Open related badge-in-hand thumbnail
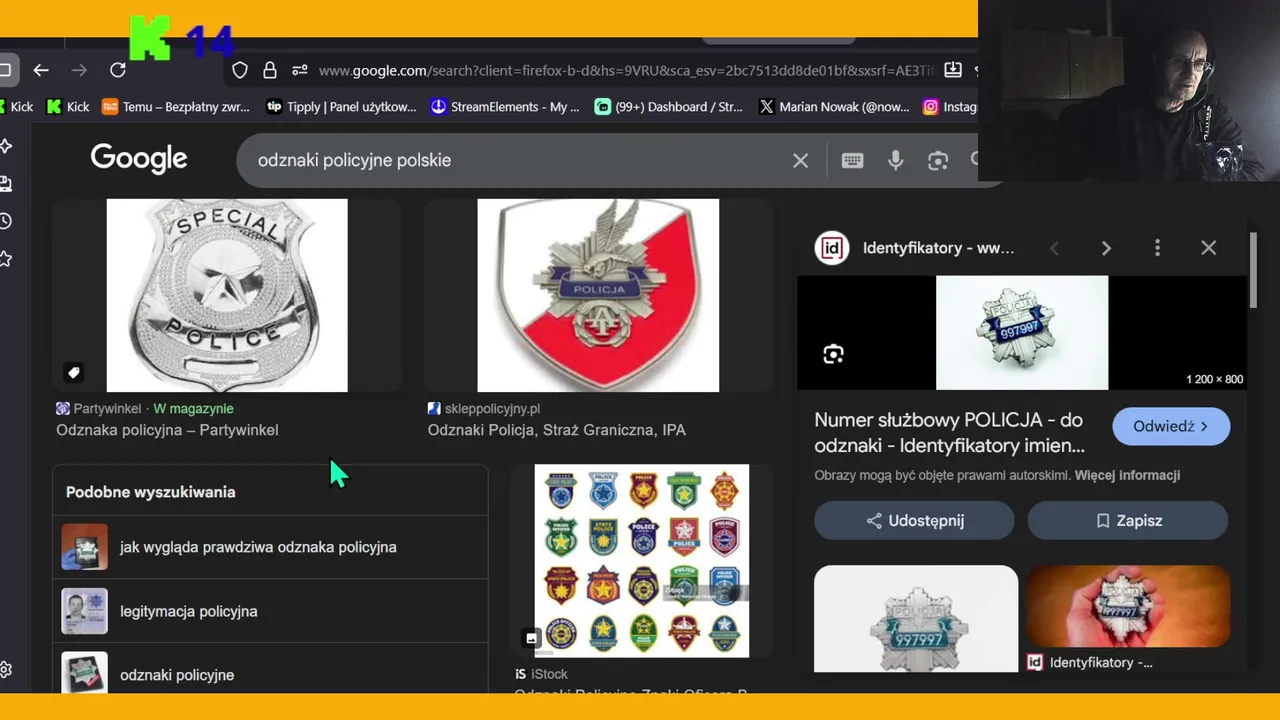 coord(1128,607)
